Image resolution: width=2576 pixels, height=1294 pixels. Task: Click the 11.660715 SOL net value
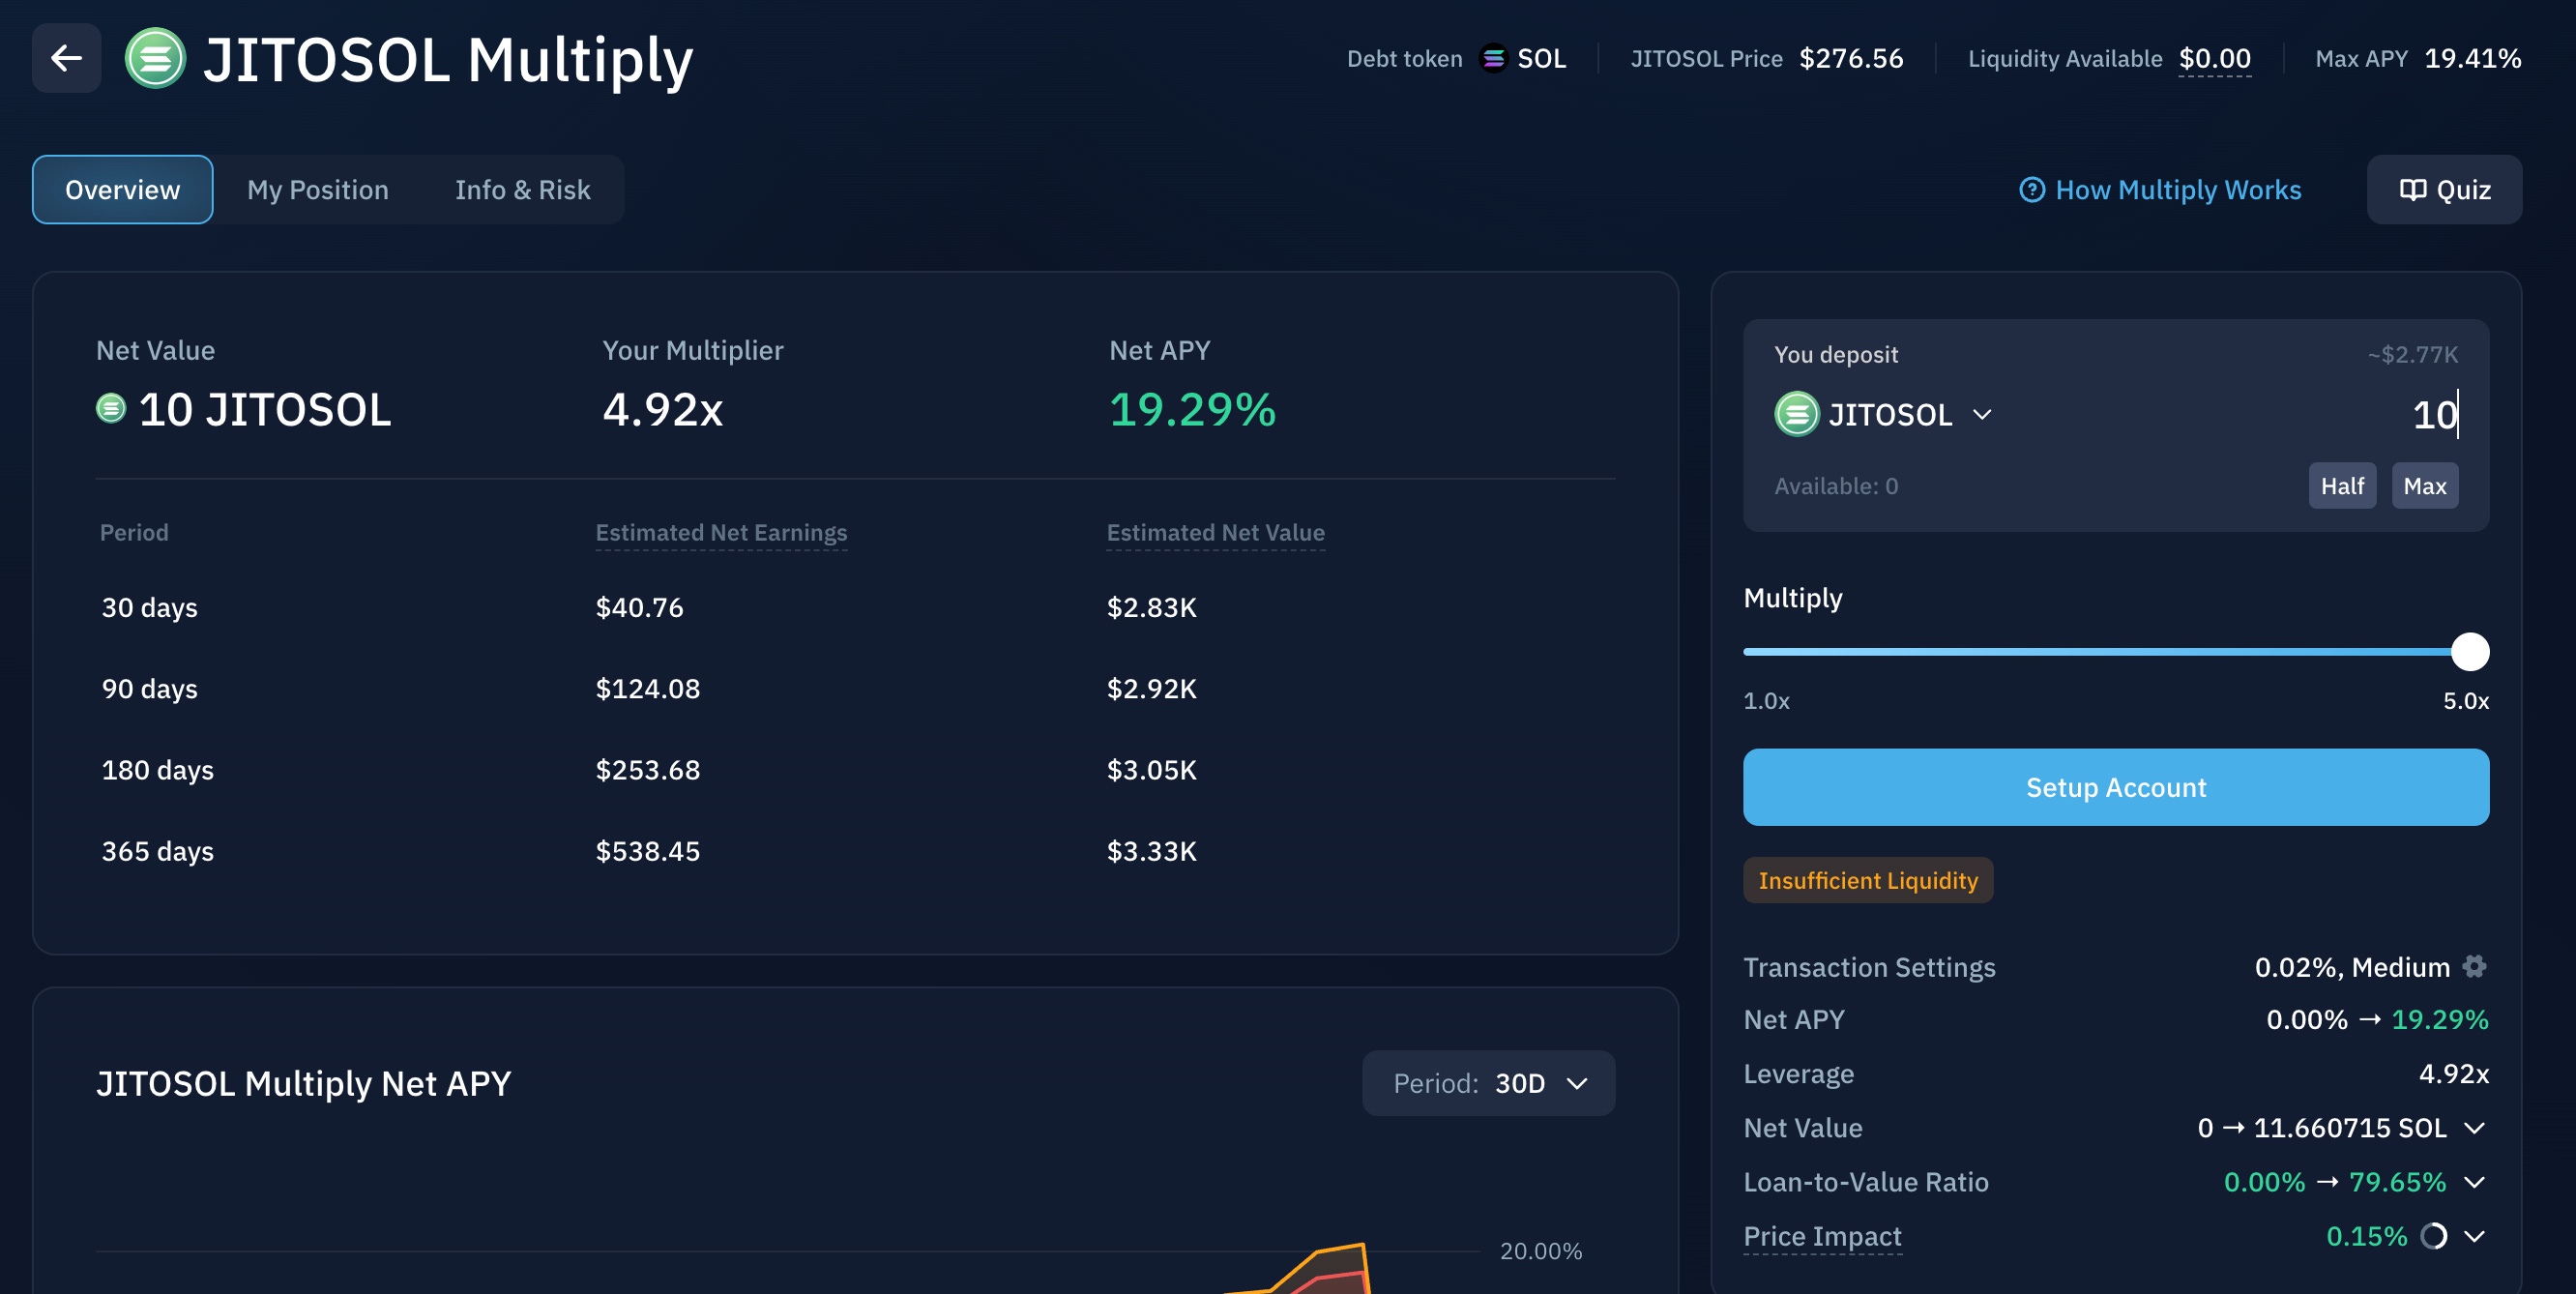(x=2350, y=1128)
